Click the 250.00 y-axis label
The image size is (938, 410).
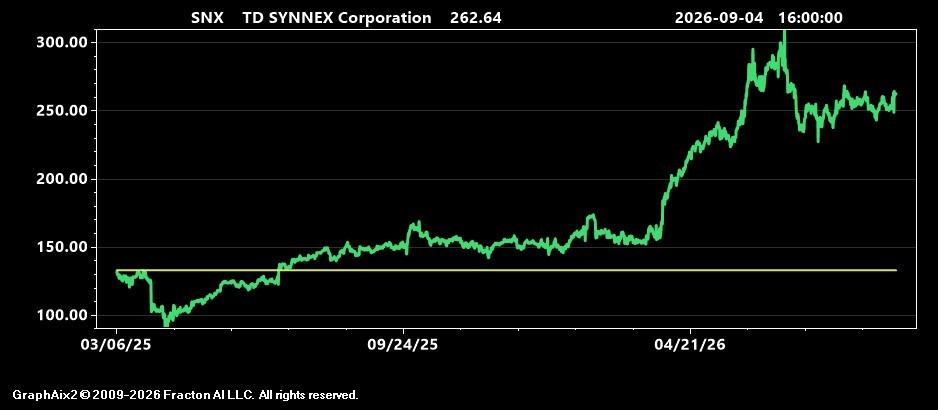click(x=64, y=111)
